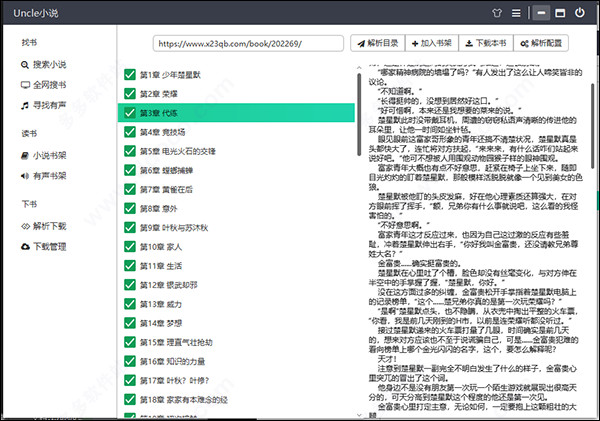This screenshot has width=600, height=421.
Task: Deselect the 第10章 家人 checkbox
Action: (130, 246)
